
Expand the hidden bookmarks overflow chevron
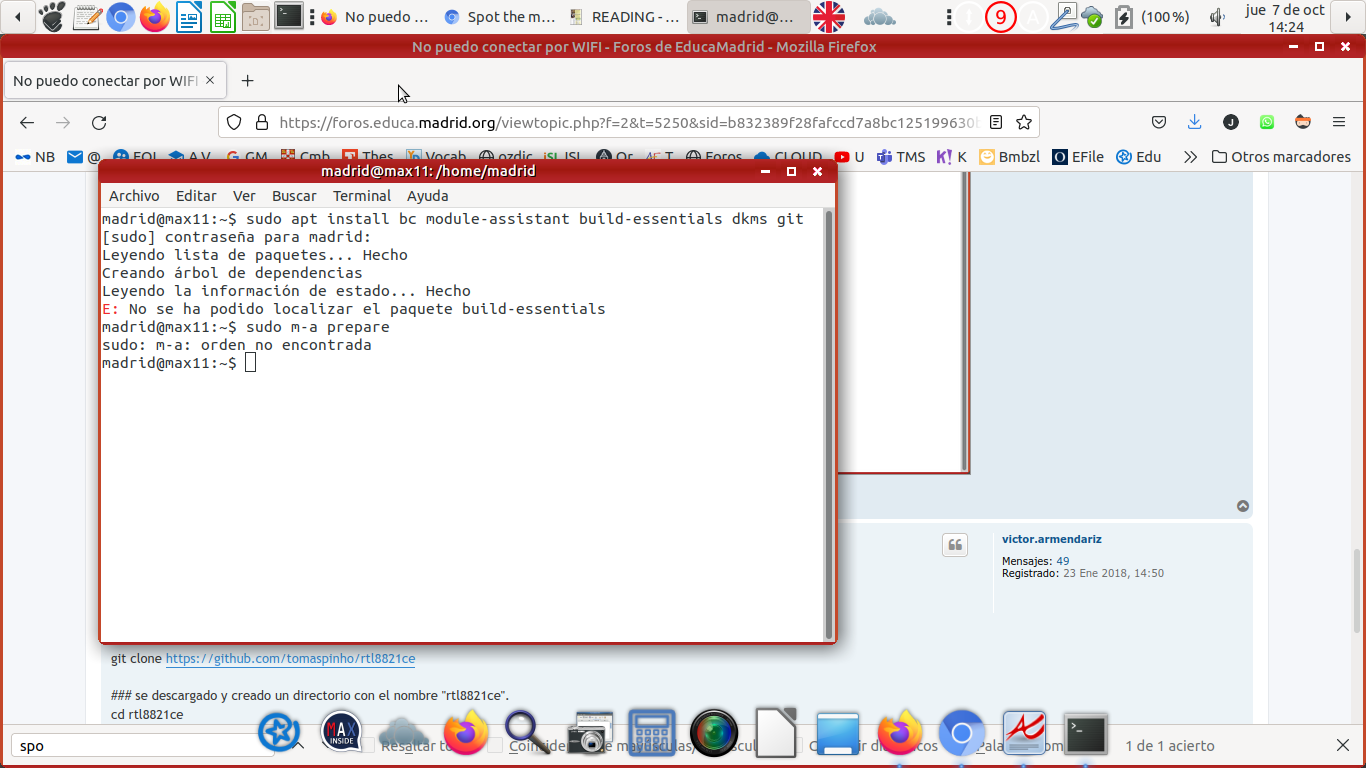1190,157
